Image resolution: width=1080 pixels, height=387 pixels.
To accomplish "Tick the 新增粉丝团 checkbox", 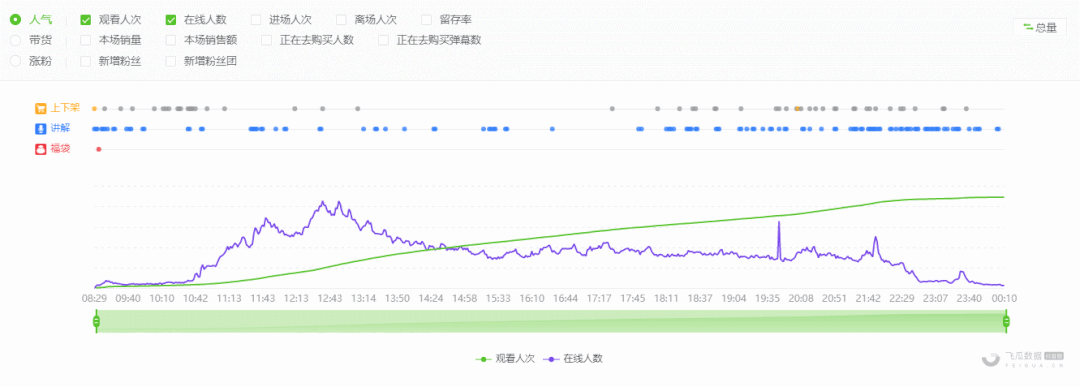I will click(171, 61).
